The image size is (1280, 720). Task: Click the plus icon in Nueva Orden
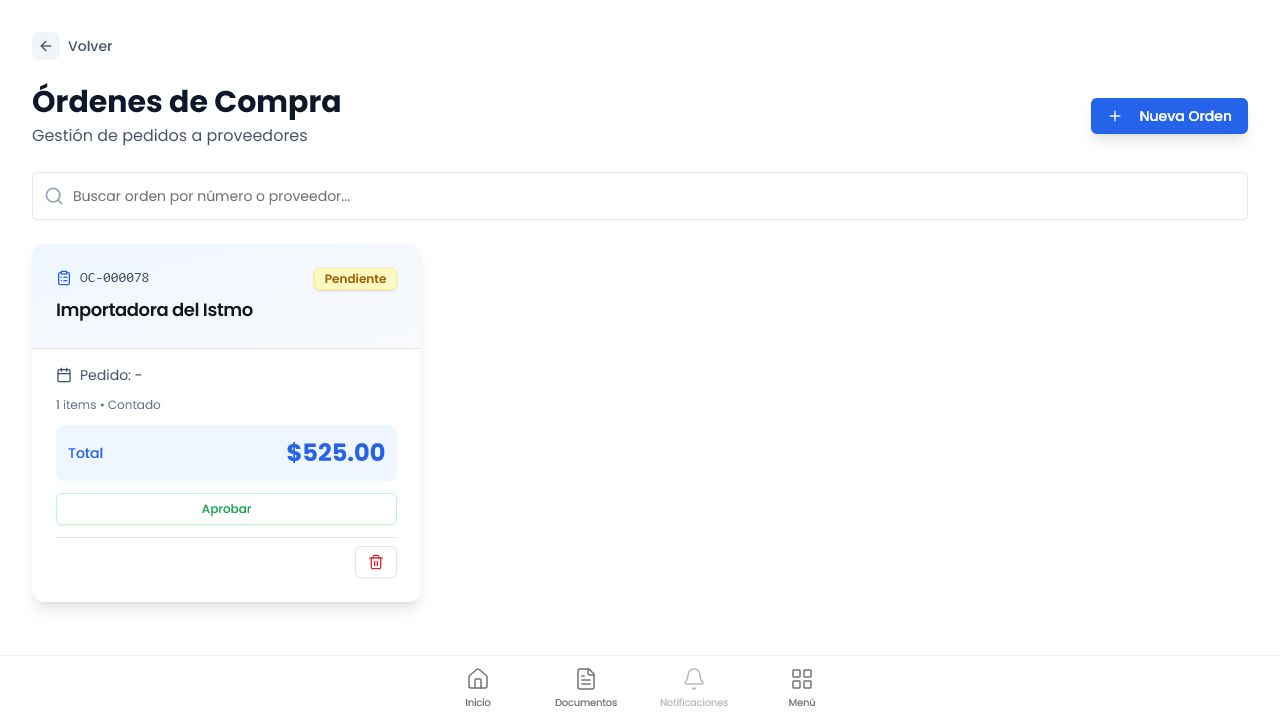(1115, 116)
